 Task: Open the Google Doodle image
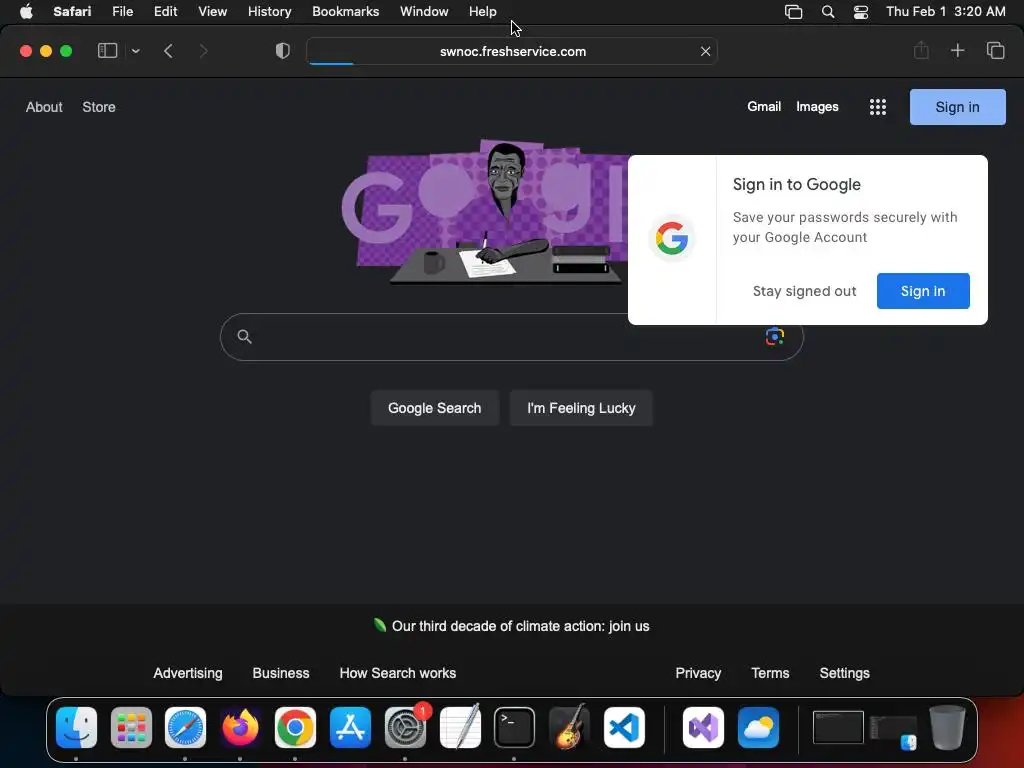coord(485,212)
